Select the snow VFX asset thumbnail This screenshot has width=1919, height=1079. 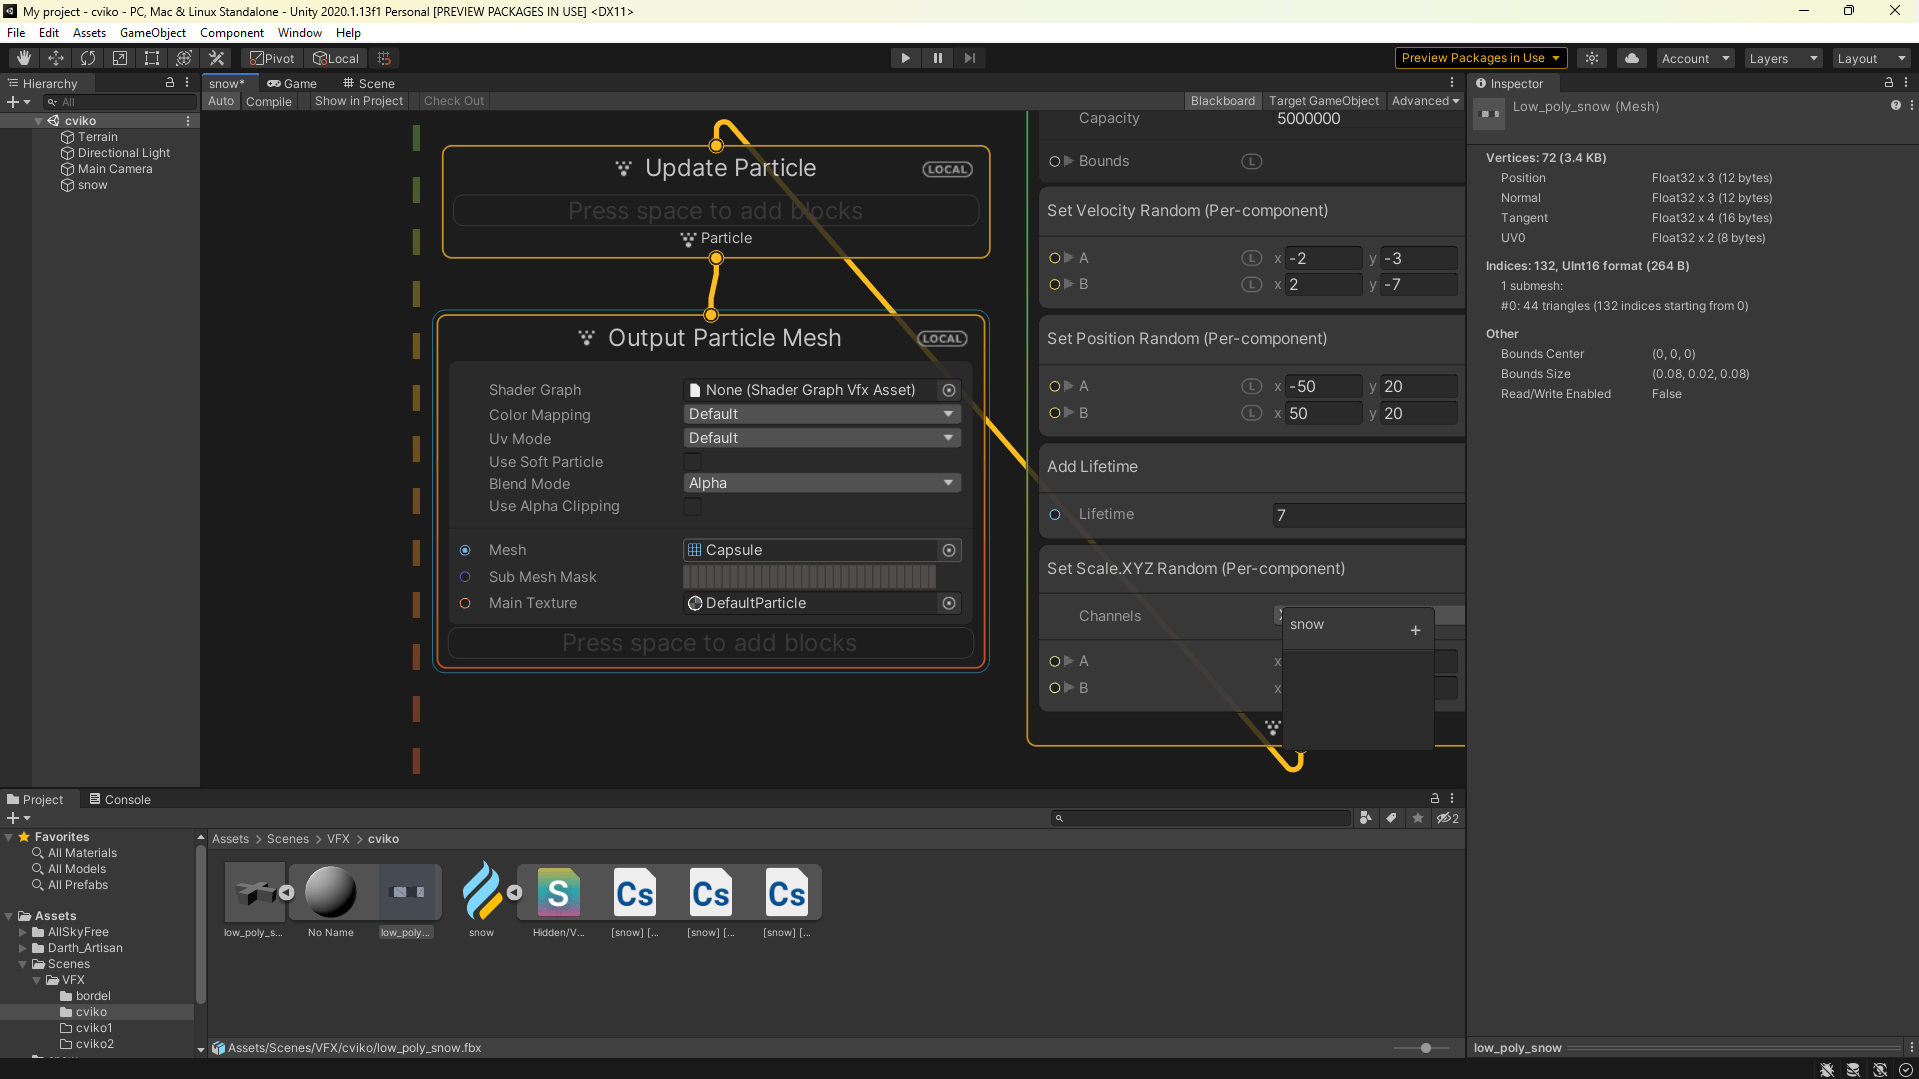pos(482,892)
